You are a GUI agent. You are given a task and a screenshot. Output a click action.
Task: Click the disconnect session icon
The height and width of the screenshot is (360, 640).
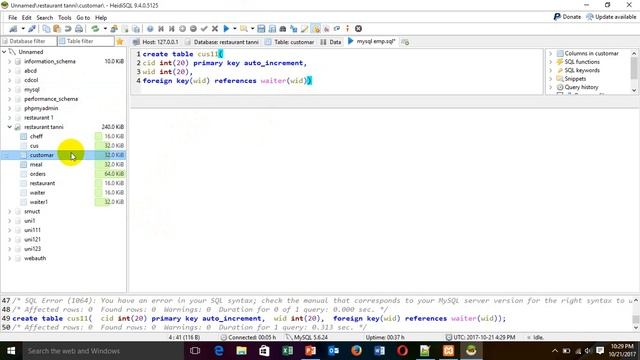(x=32, y=29)
